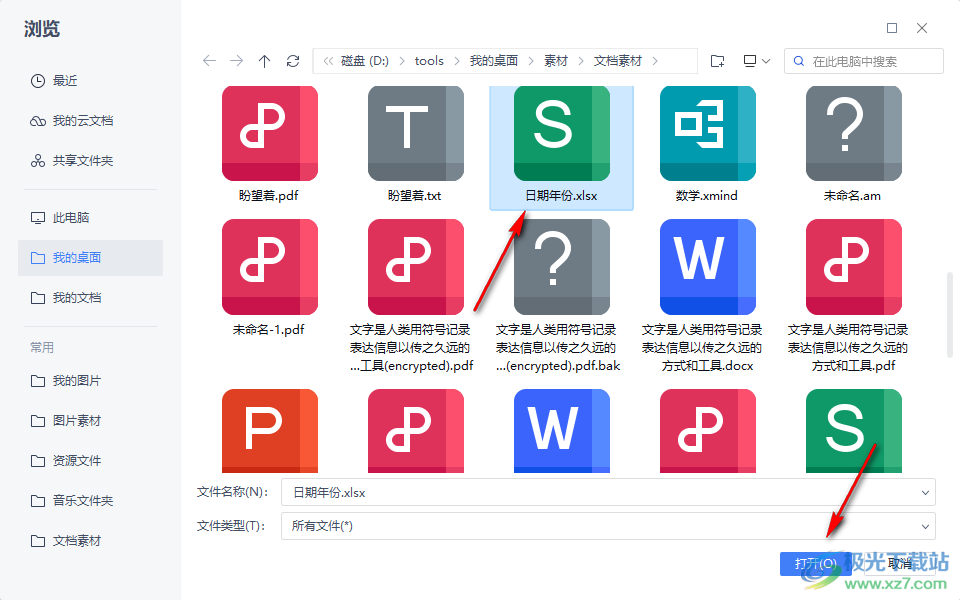The height and width of the screenshot is (600, 960).
Task: Open 最近 recent files in the sidebar
Action: point(91,81)
